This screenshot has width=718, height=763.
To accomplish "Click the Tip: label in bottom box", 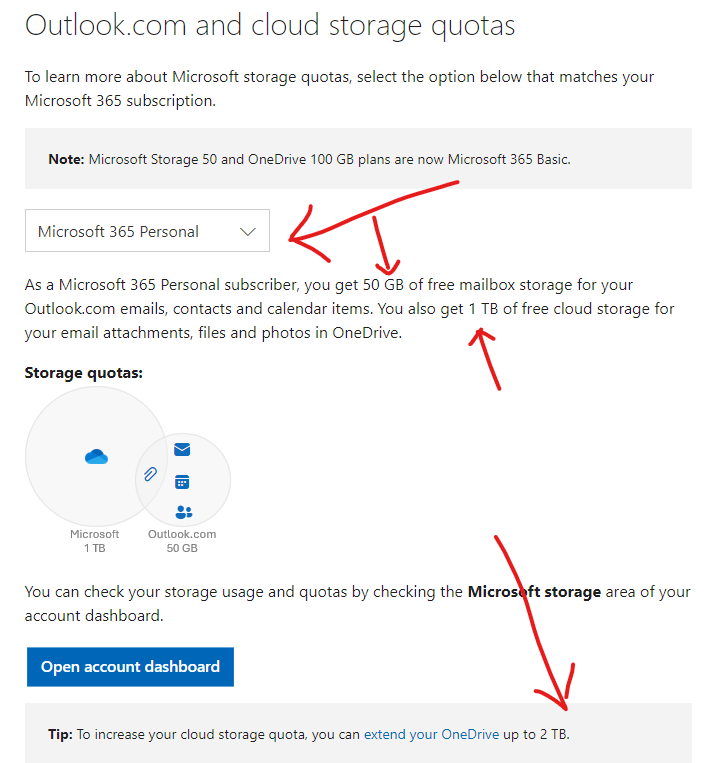I will 60,734.
